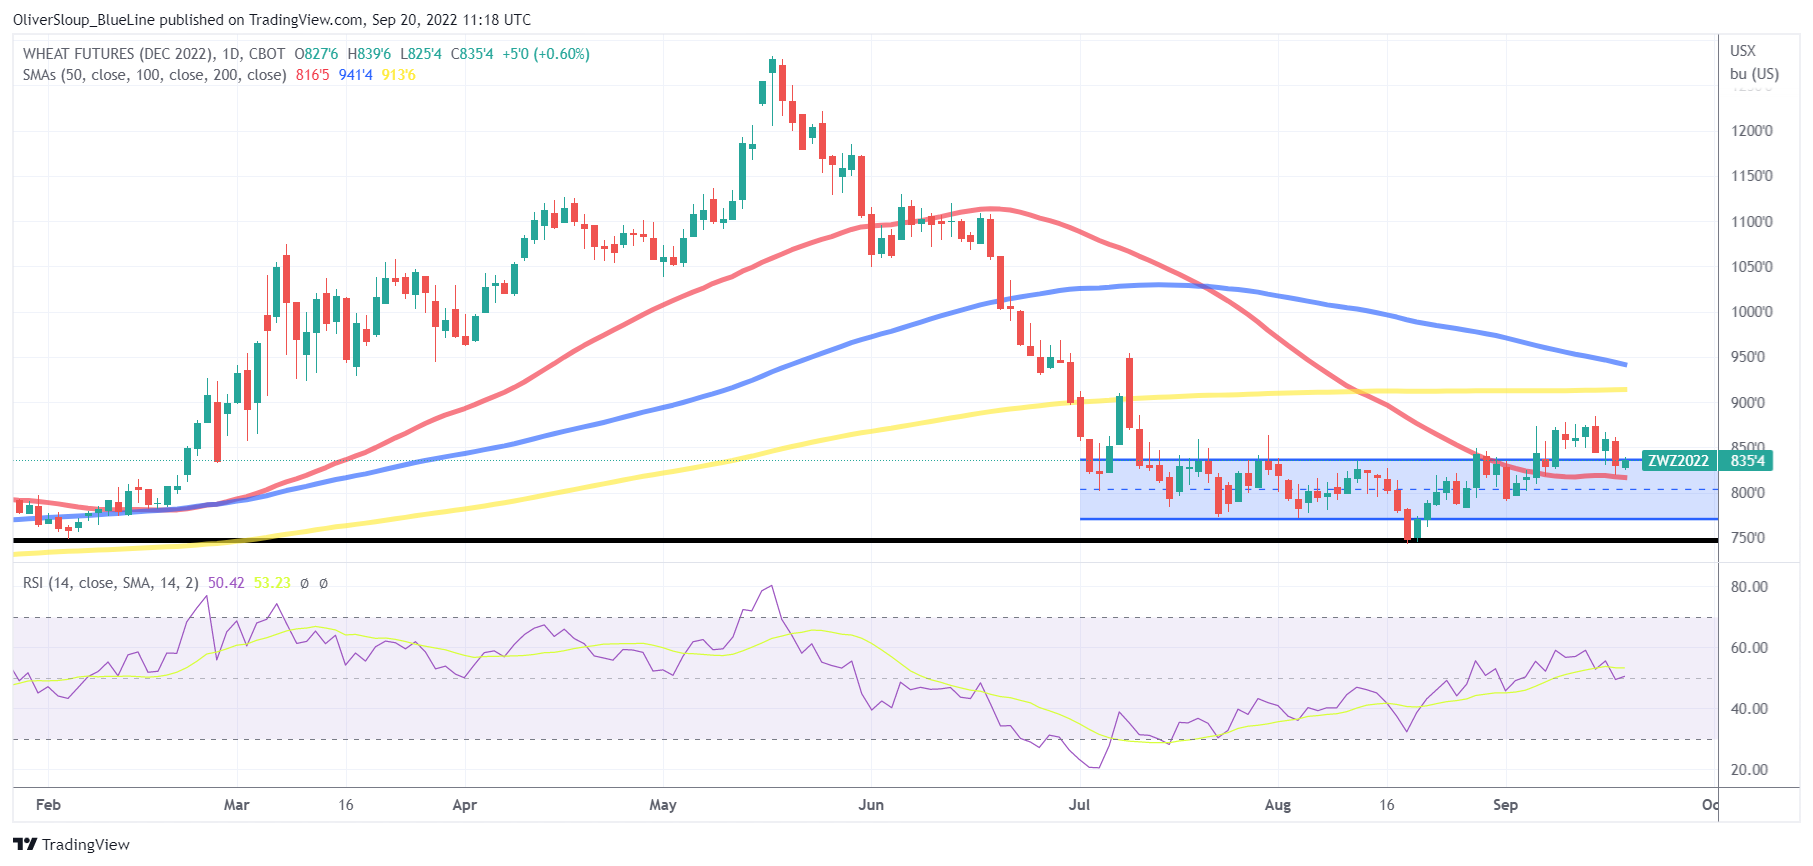Click the 80.00 RSI axis label
Viewport: 1813px width, 866px height.
1750,587
